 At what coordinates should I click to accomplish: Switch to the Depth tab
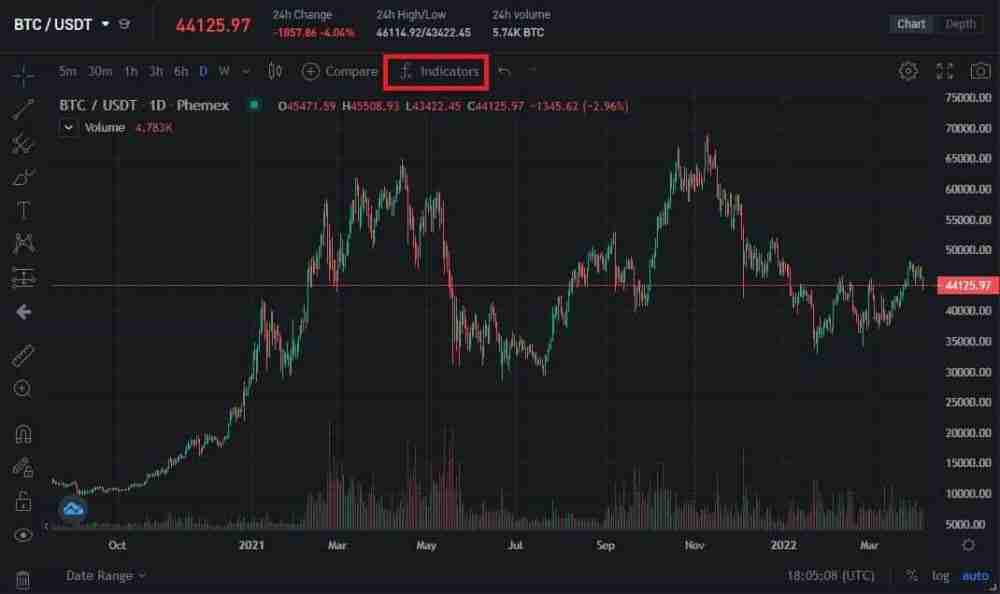click(960, 24)
